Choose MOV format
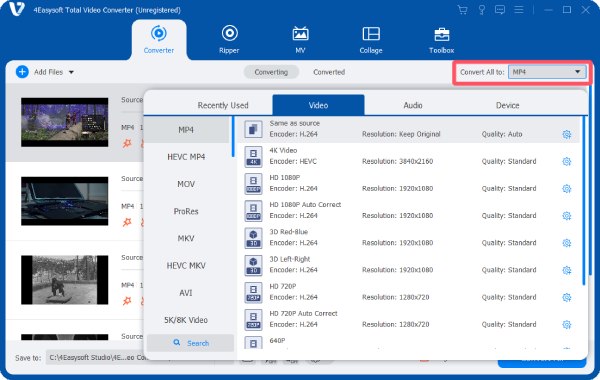This screenshot has width=600, height=380. (x=186, y=184)
